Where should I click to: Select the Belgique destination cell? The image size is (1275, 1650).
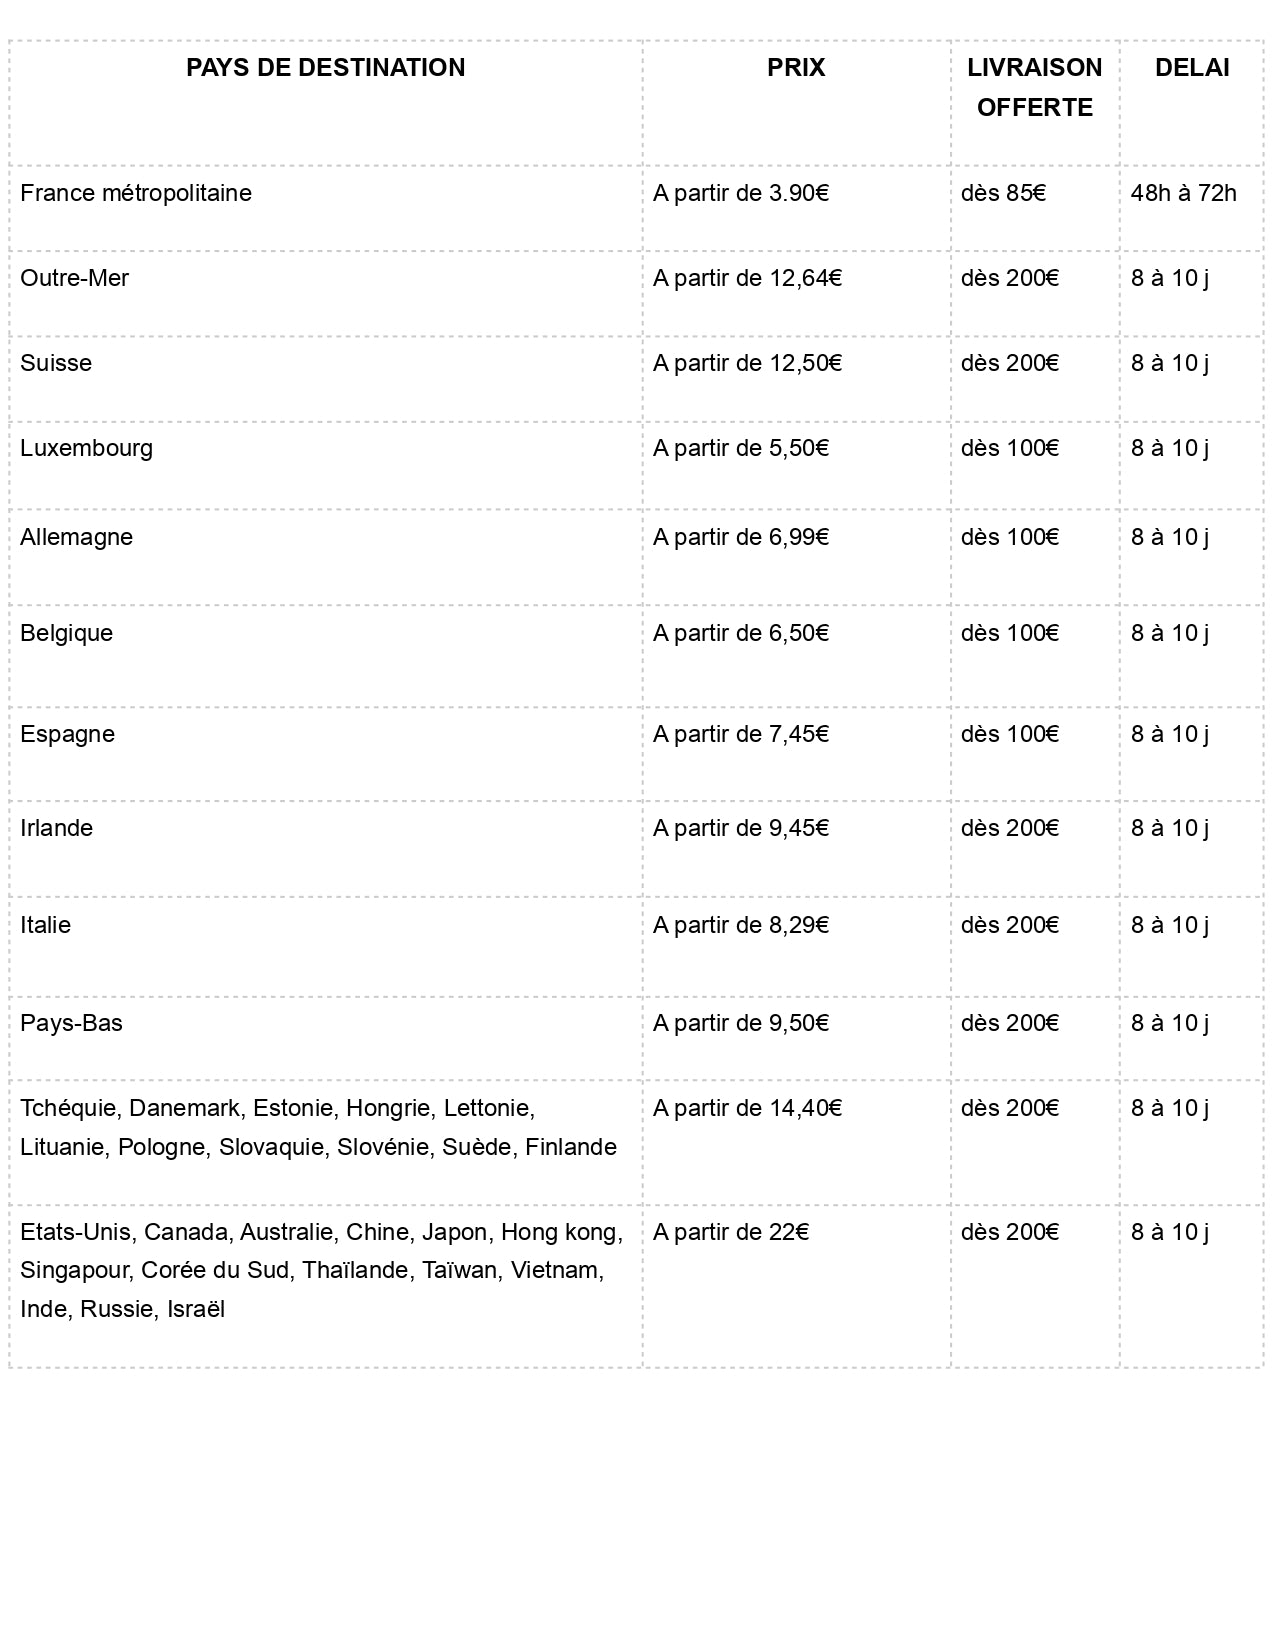(67, 633)
